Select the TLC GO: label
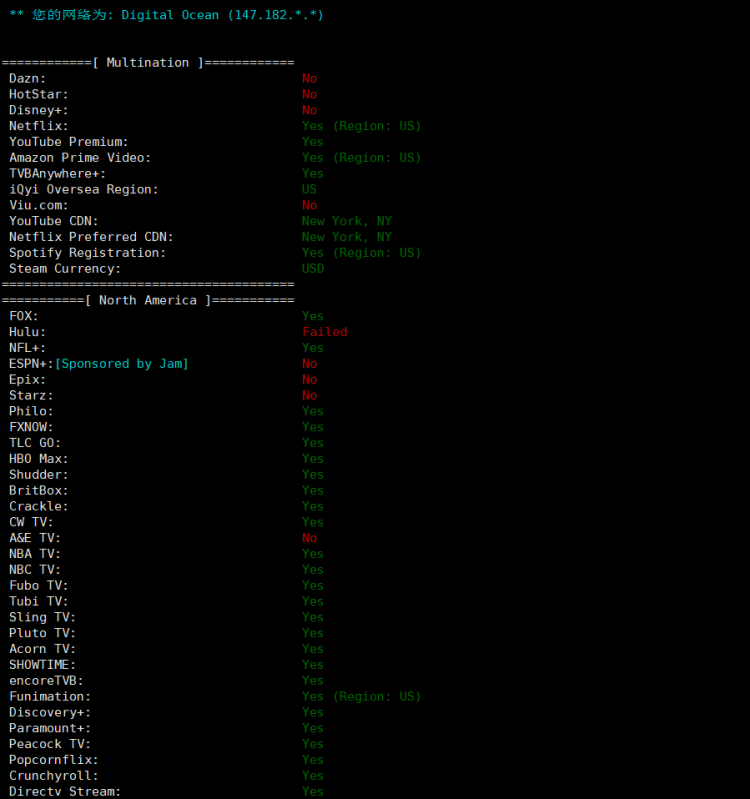 point(35,443)
